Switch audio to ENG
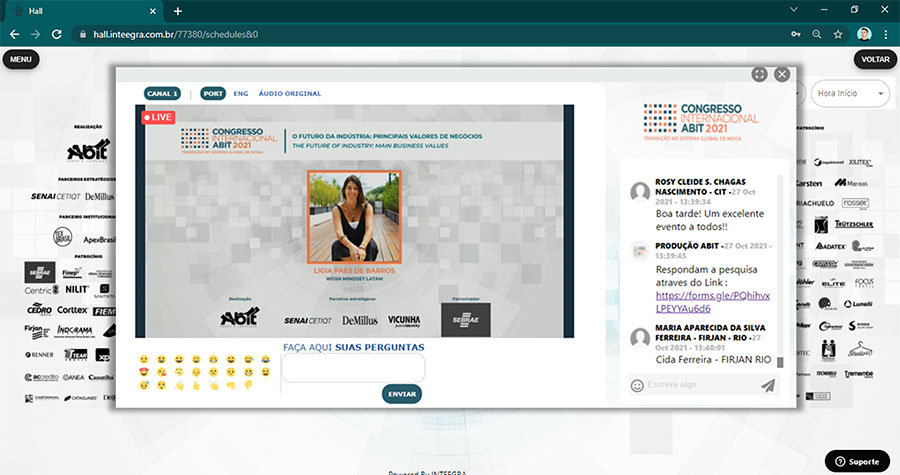This screenshot has width=900, height=475. point(241,94)
